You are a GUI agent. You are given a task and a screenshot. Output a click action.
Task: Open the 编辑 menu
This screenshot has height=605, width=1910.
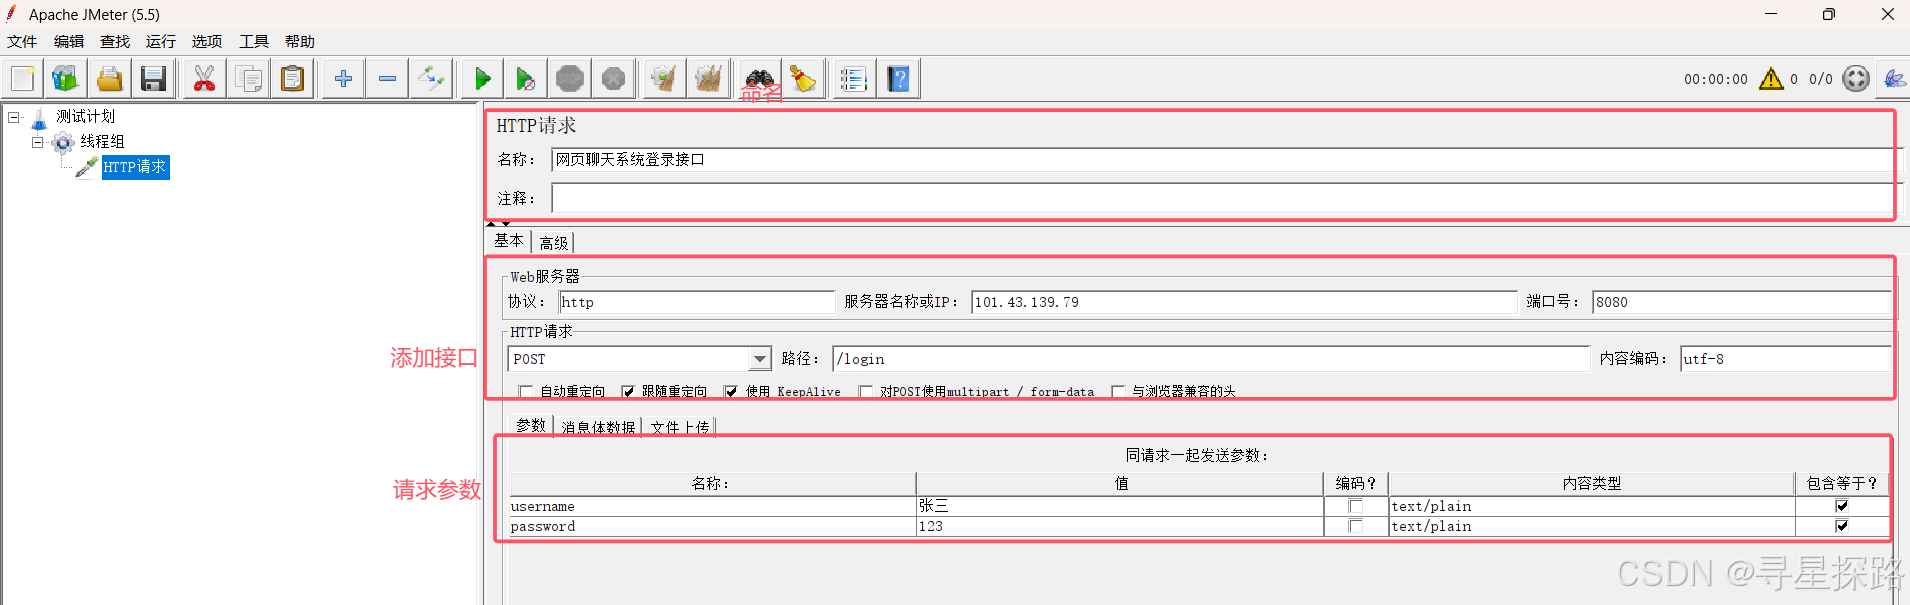(x=69, y=41)
